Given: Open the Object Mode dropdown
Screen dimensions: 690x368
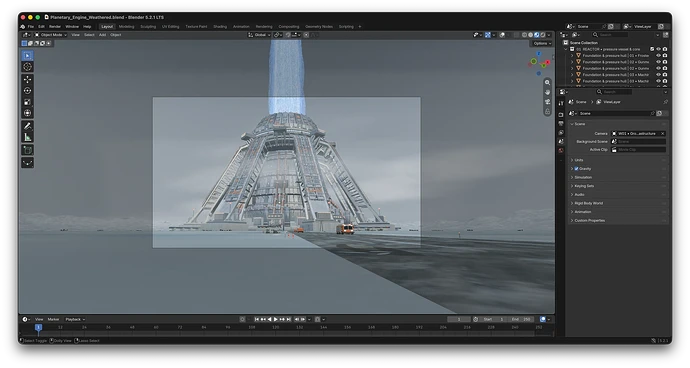Looking at the screenshot, I should pyautogui.click(x=51, y=35).
